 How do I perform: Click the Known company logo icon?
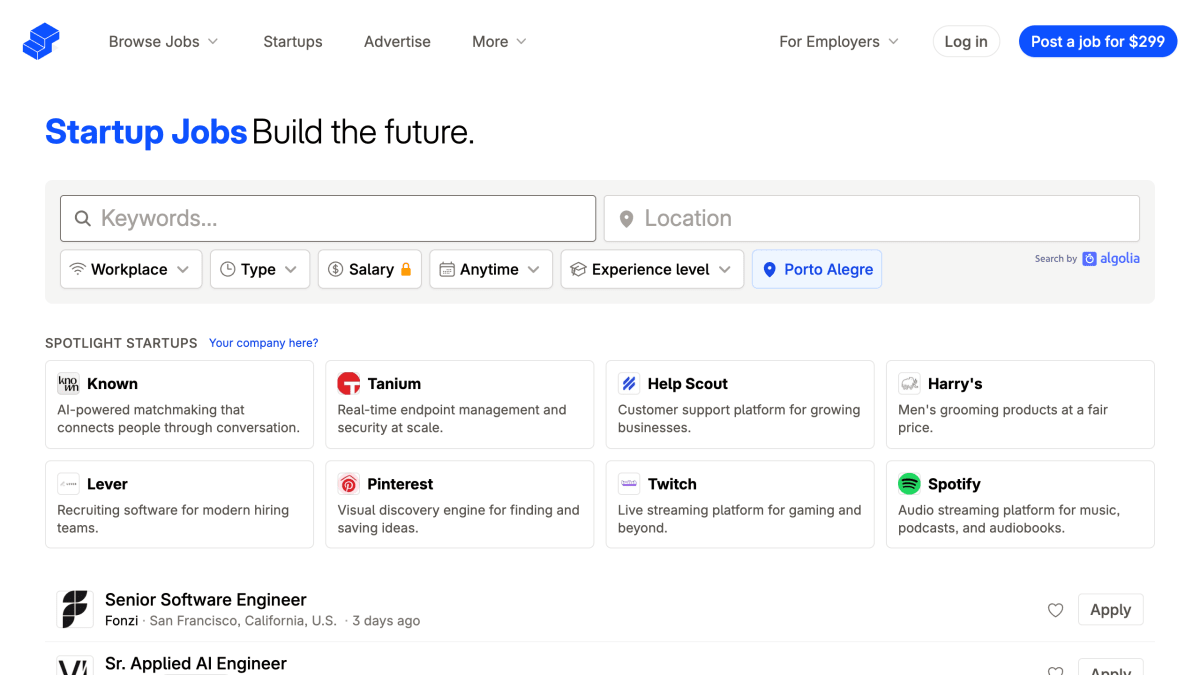(x=68, y=384)
